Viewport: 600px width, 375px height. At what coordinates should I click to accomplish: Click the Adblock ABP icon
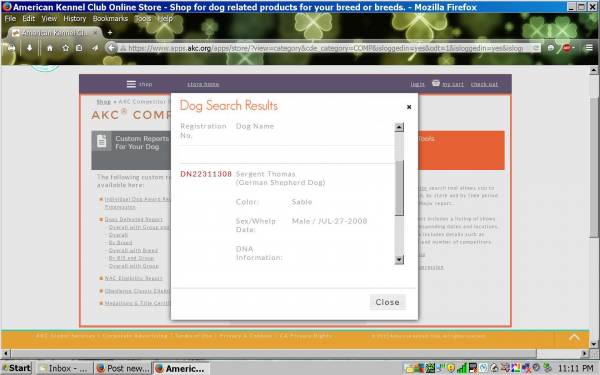click(567, 48)
